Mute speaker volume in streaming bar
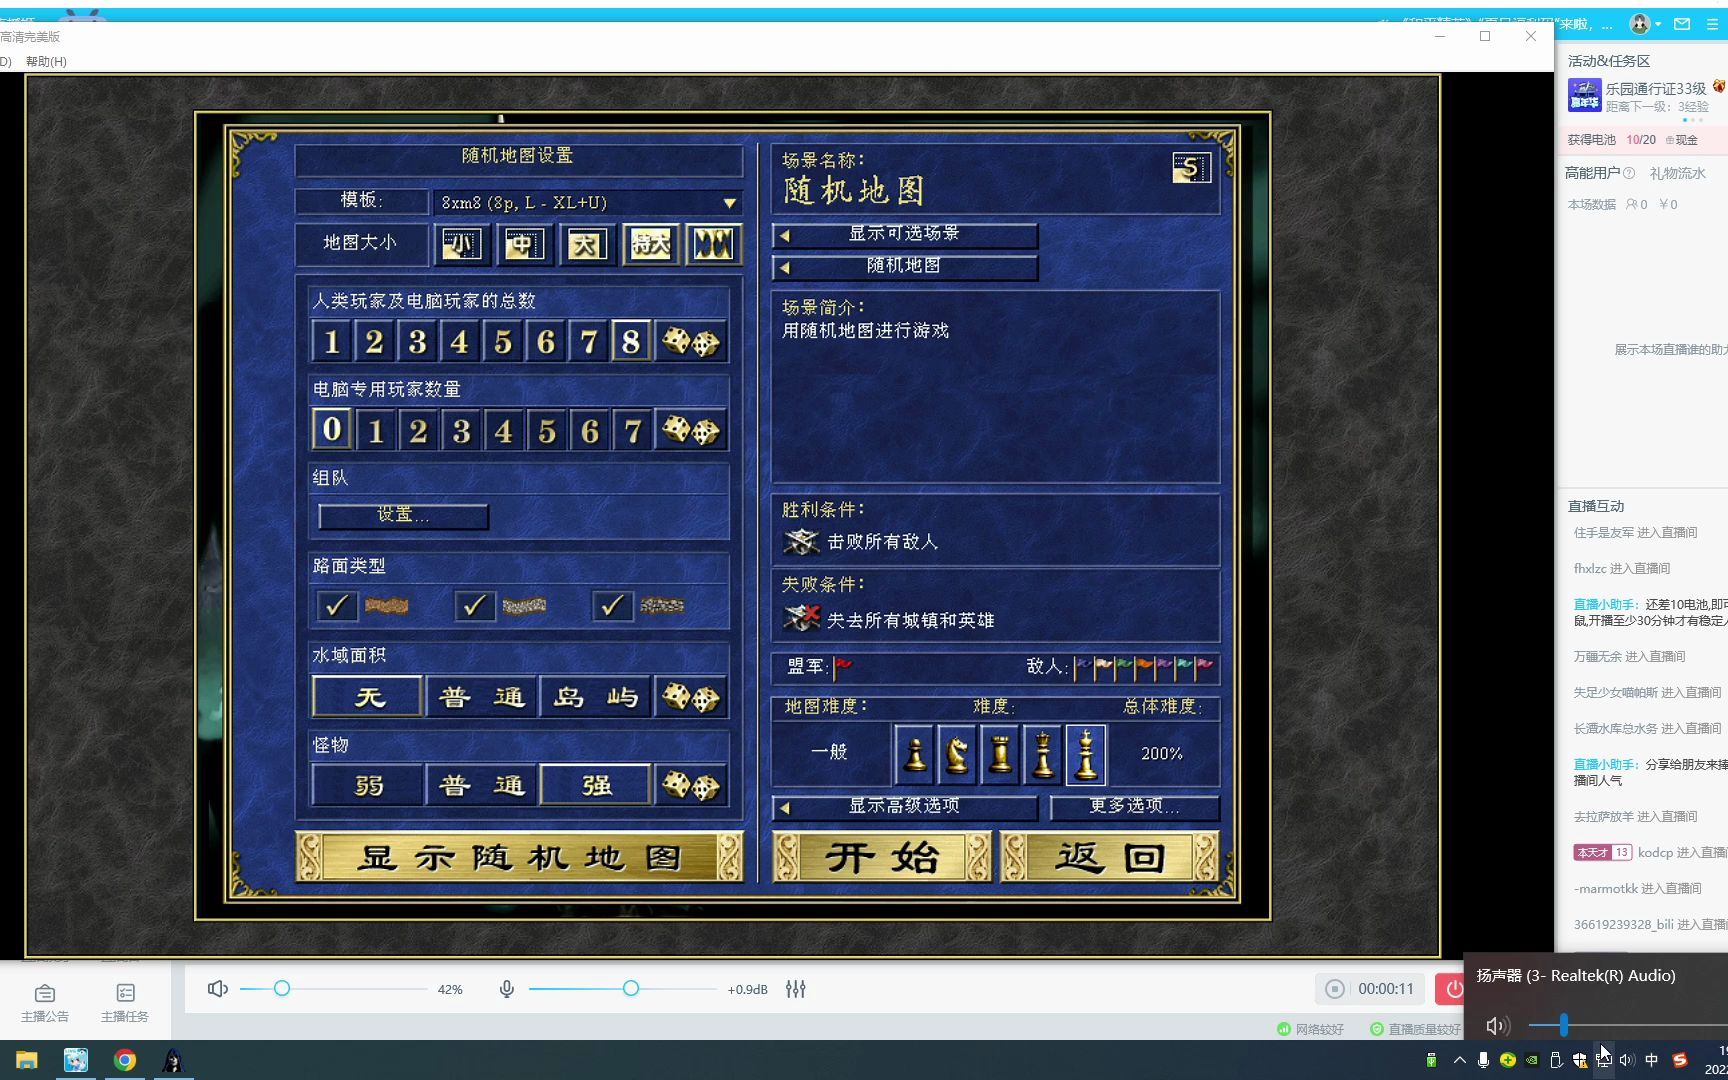This screenshot has height=1080, width=1728. pos(217,989)
